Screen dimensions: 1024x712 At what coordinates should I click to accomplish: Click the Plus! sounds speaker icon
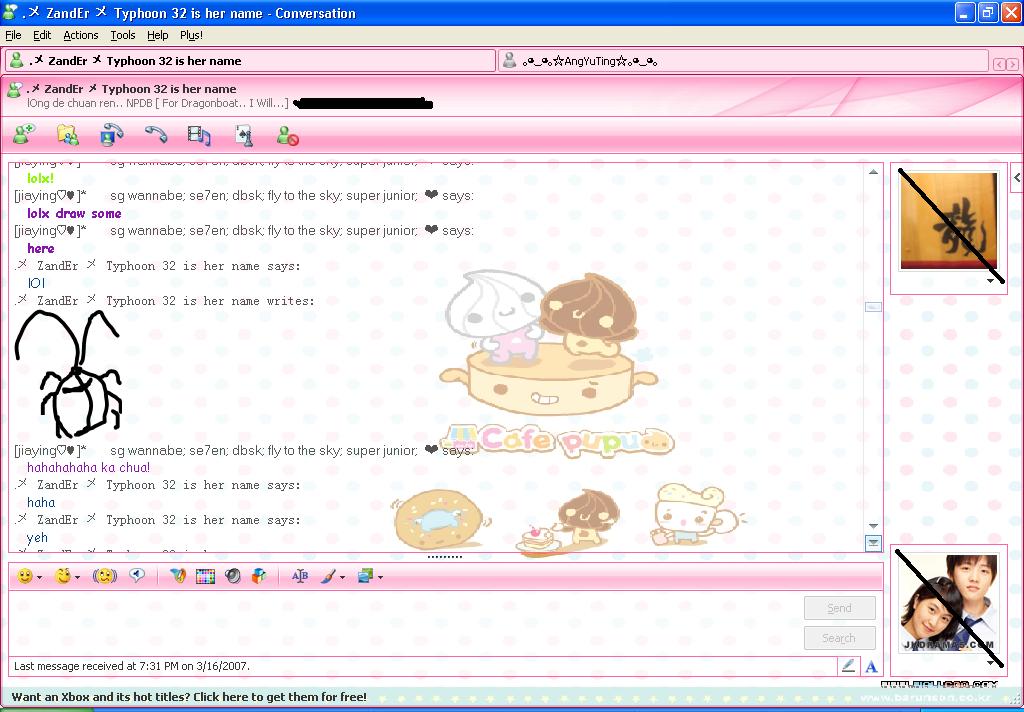(232, 575)
